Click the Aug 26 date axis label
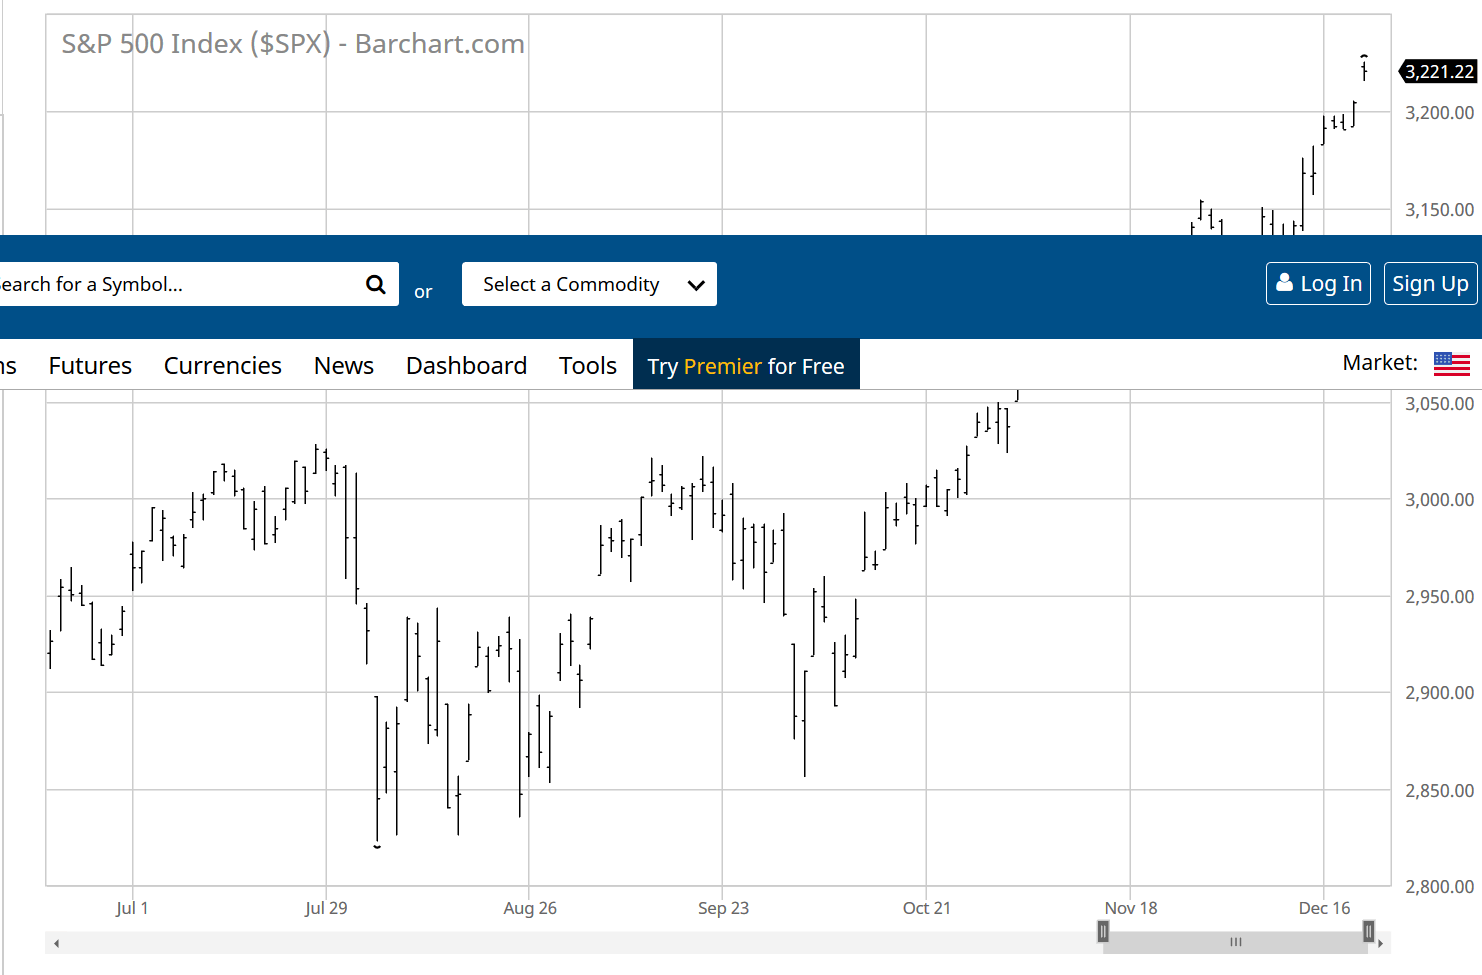Screen dimensions: 1482x975 pyautogui.click(x=530, y=908)
